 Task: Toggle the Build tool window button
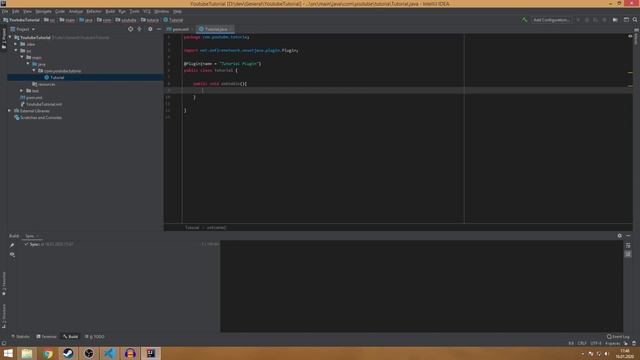(71, 337)
